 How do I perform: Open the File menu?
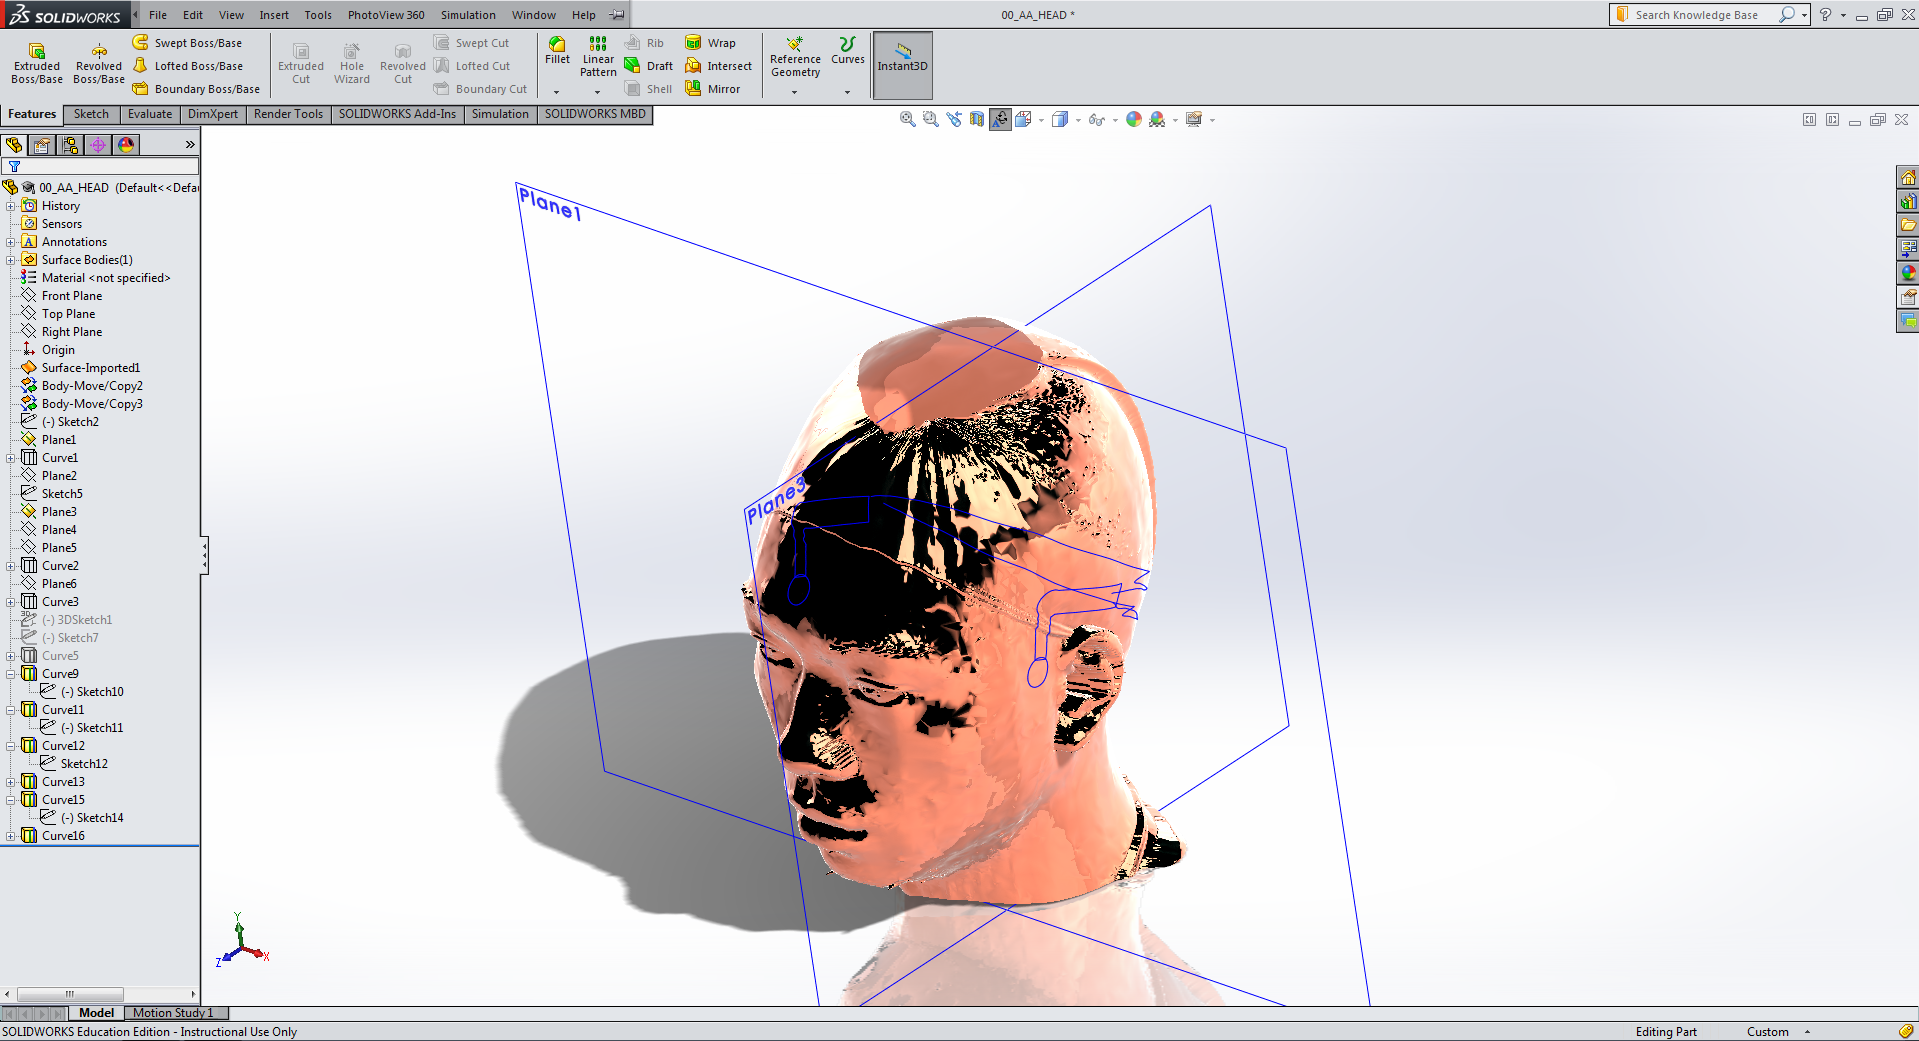(158, 15)
